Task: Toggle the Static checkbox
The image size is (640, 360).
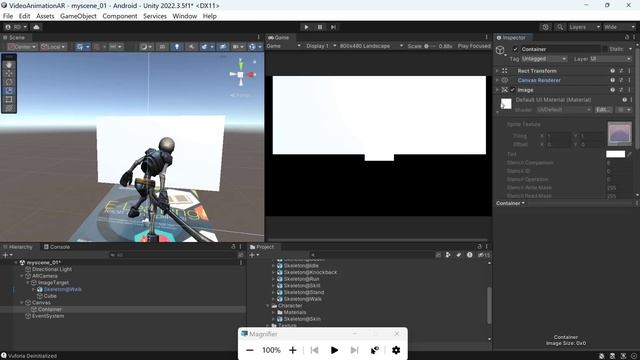Action: [x=605, y=49]
